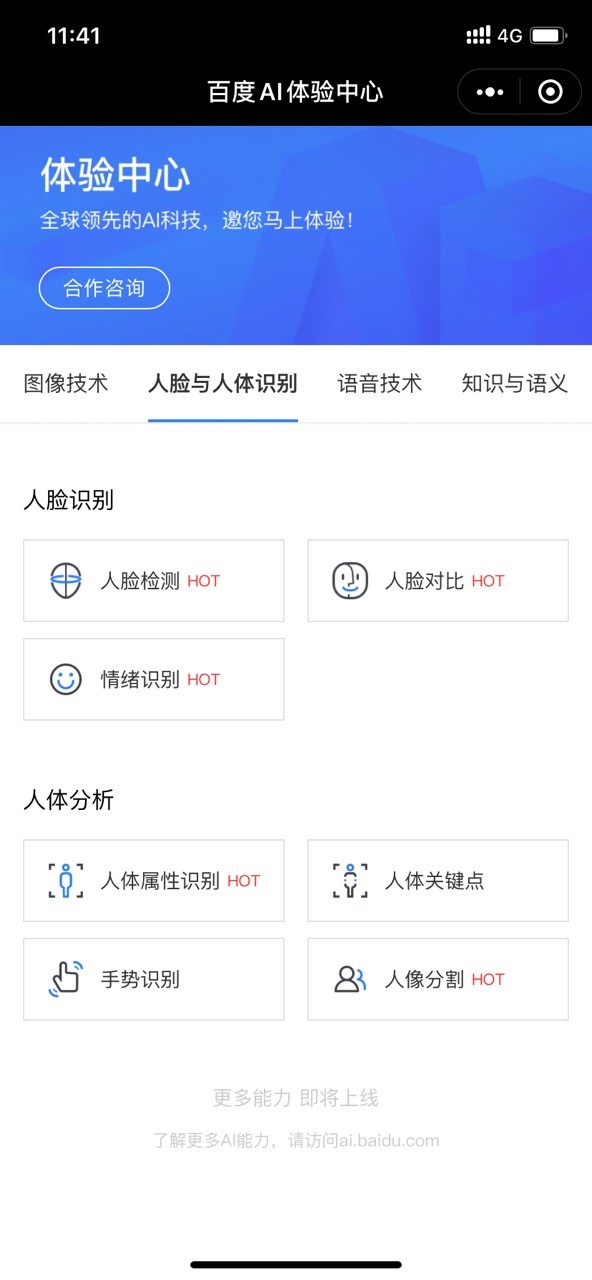
Task: Open the 人像分割 card label
Action: pyautogui.click(x=425, y=979)
